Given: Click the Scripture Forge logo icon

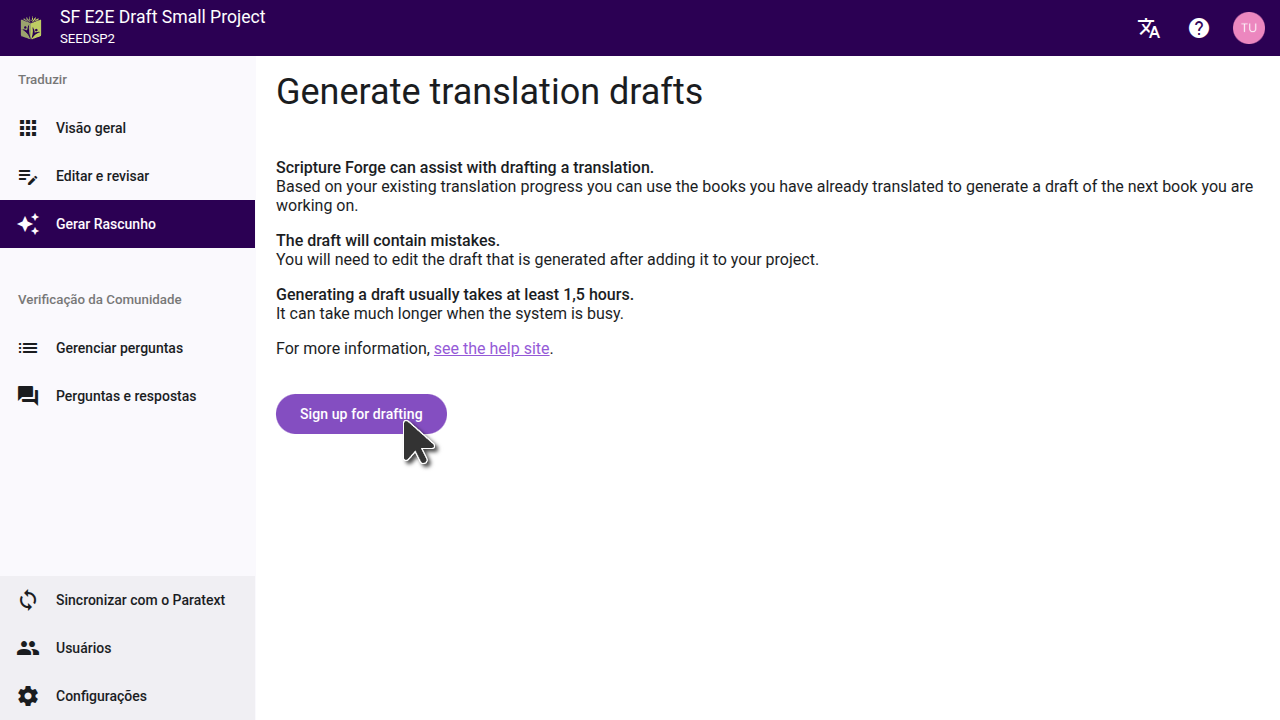Looking at the screenshot, I should pos(31,28).
